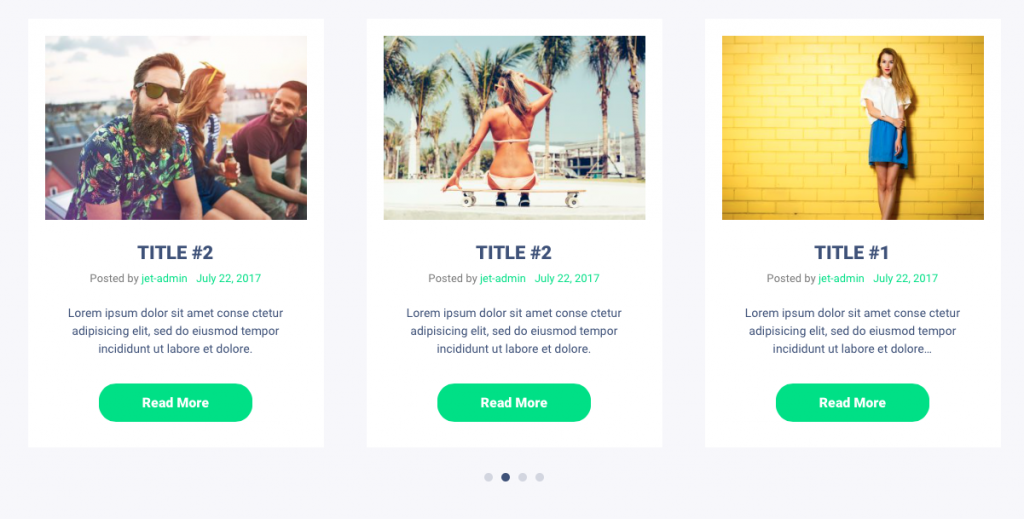The width and height of the screenshot is (1024, 519).
Task: Click July 22, 2017 date on rooftop friends card
Action: (x=229, y=279)
